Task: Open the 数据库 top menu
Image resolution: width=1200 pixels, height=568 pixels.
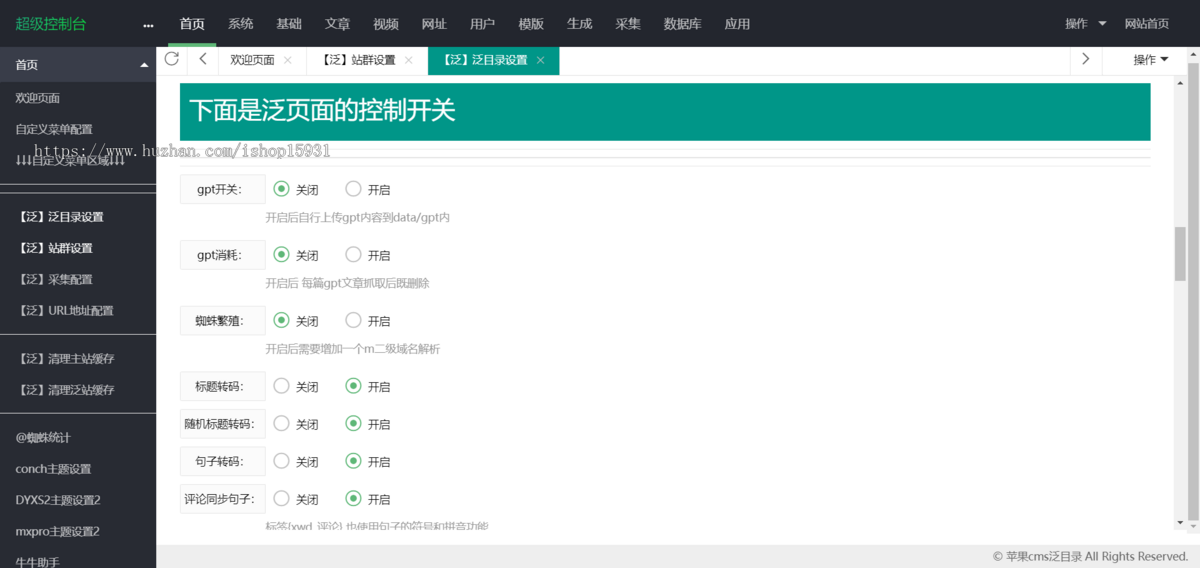Action: coord(683,24)
